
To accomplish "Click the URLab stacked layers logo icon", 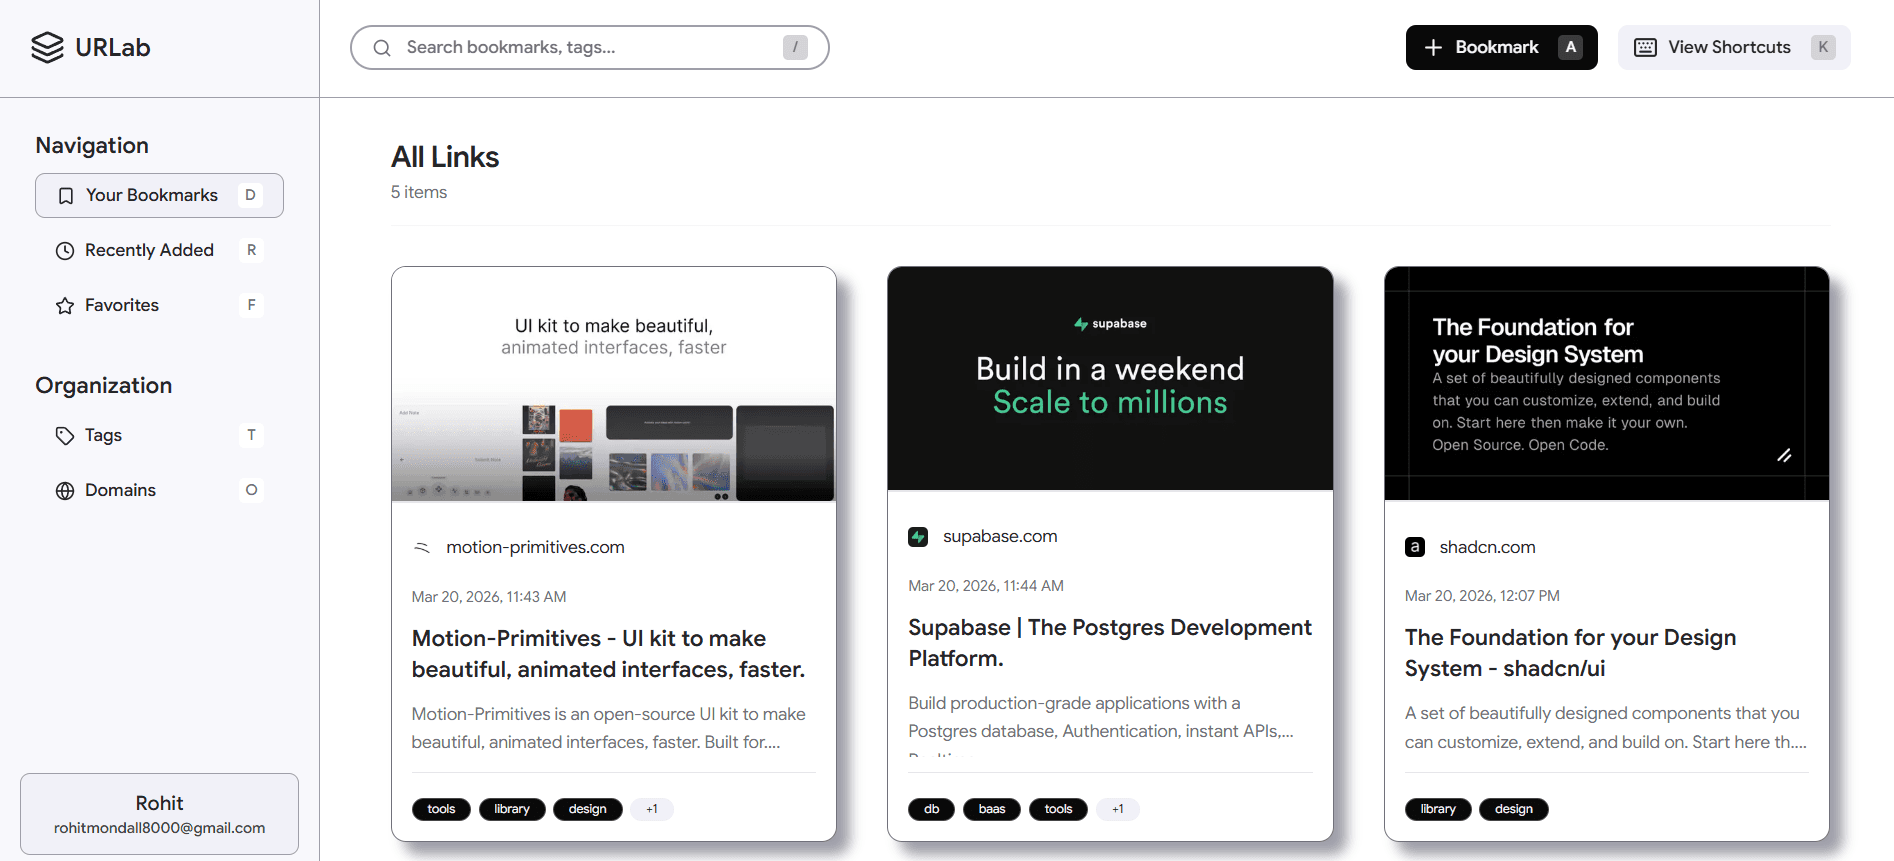I will point(47,47).
